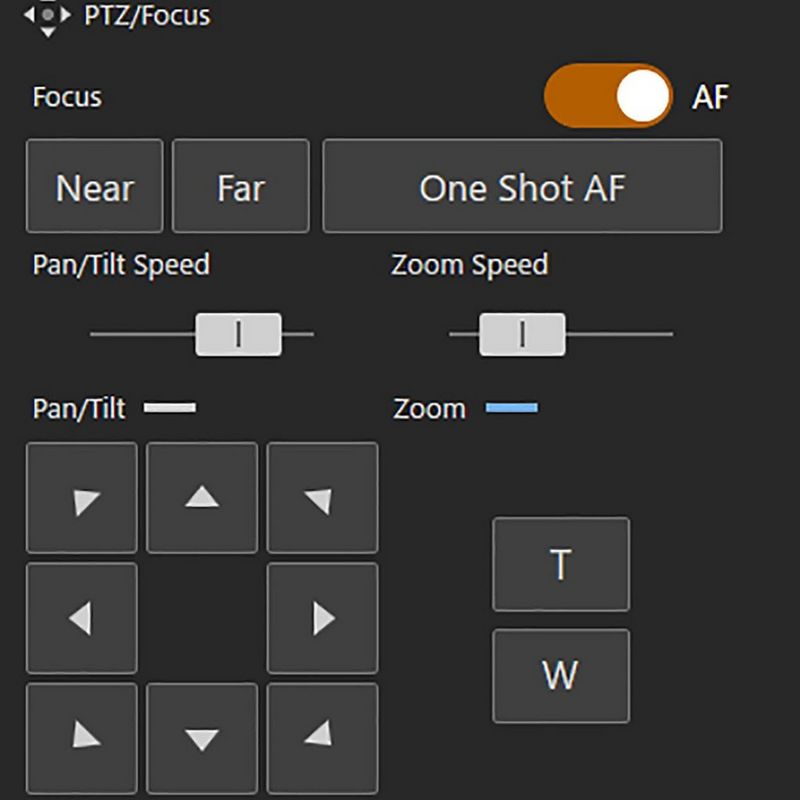Click the blue Zoom indicator bar
800x800 pixels.
(x=511, y=408)
